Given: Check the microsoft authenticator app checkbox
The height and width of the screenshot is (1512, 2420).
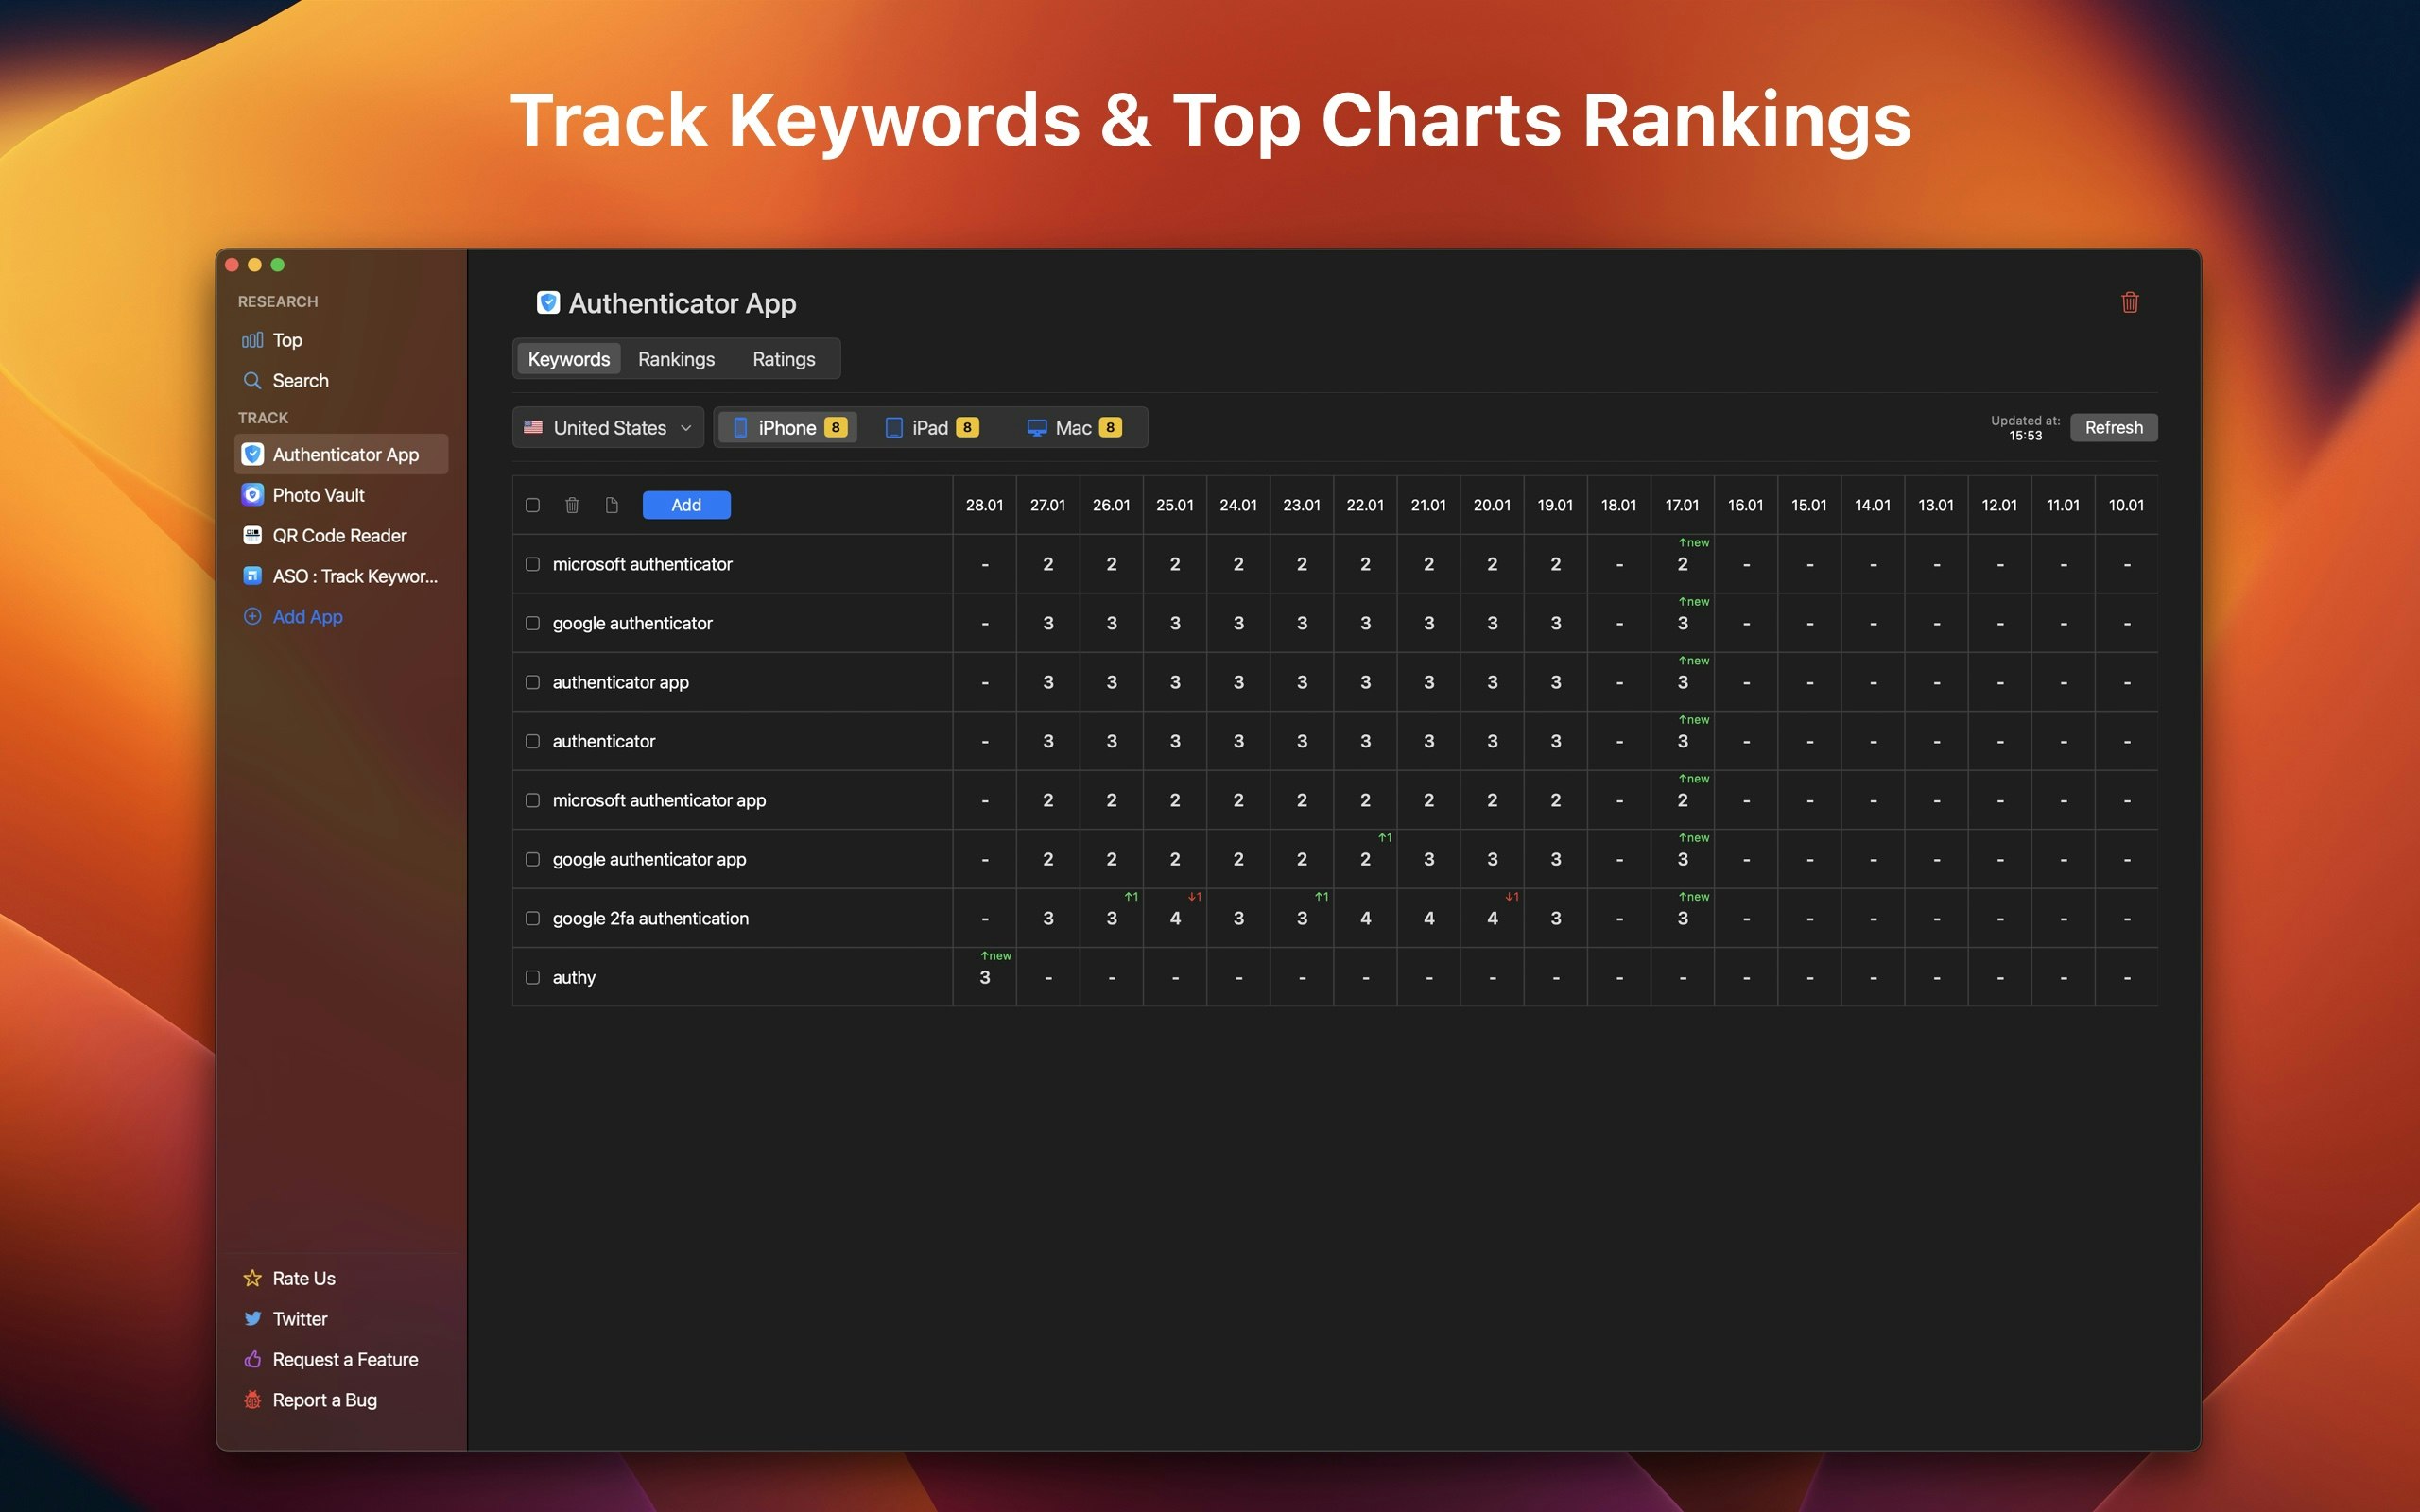Looking at the screenshot, I should [533, 800].
